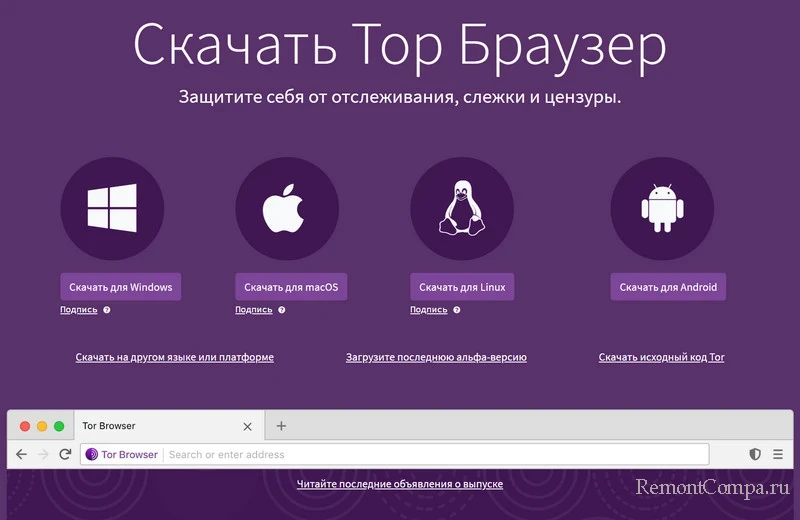Open Читайте последние объявления о выпуске link
The width and height of the screenshot is (800, 520).
[x=400, y=484]
